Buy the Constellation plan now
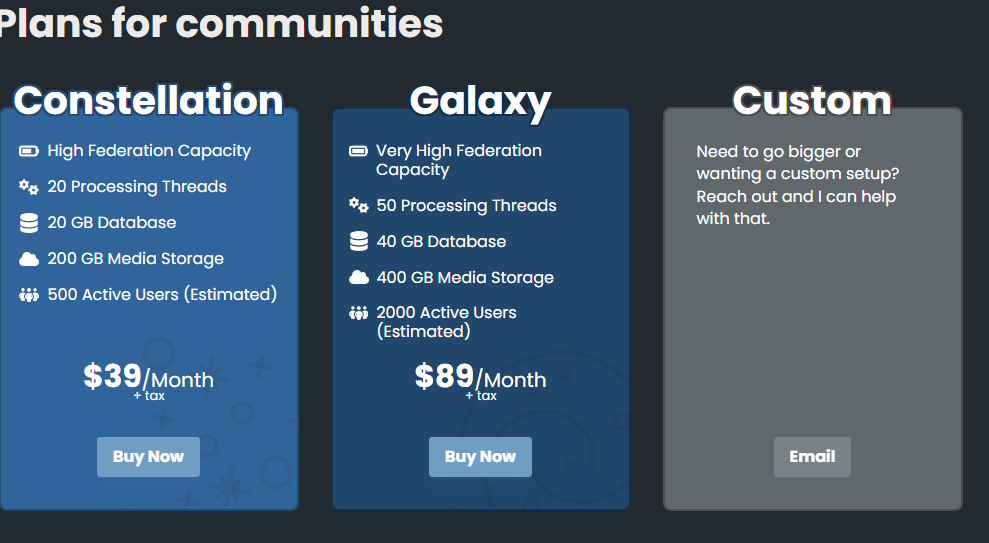This screenshot has height=543, width=989. tap(148, 457)
